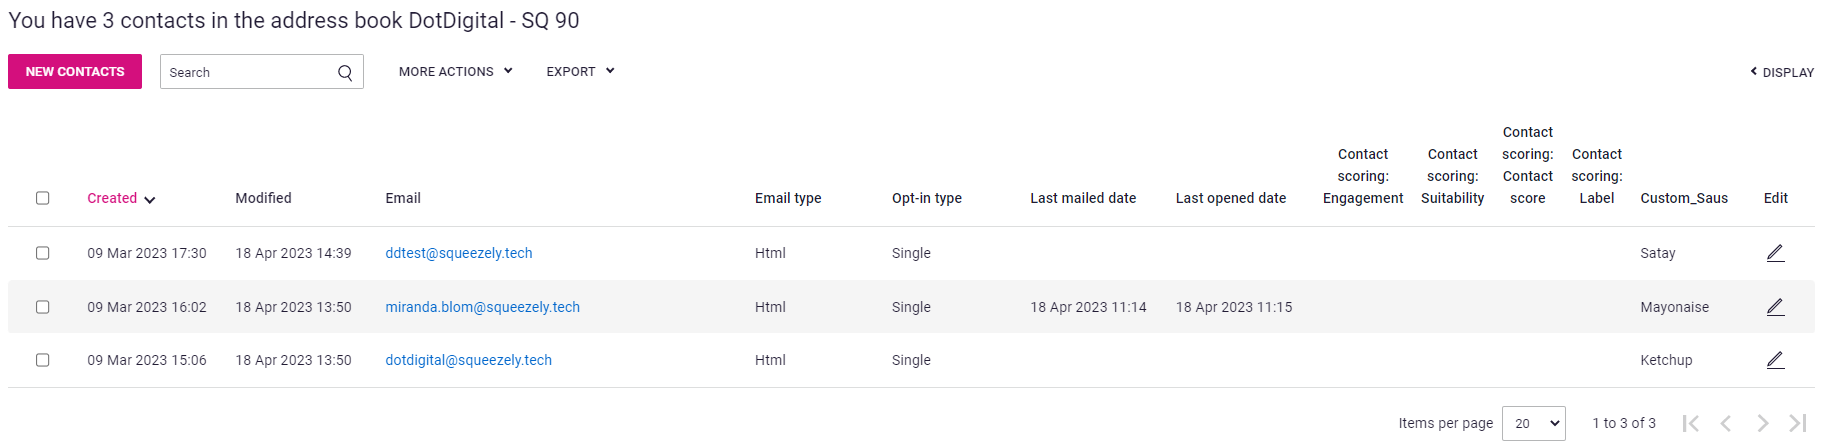Expand the Display panel toggle
The width and height of the screenshot is (1825, 447).
(1781, 72)
